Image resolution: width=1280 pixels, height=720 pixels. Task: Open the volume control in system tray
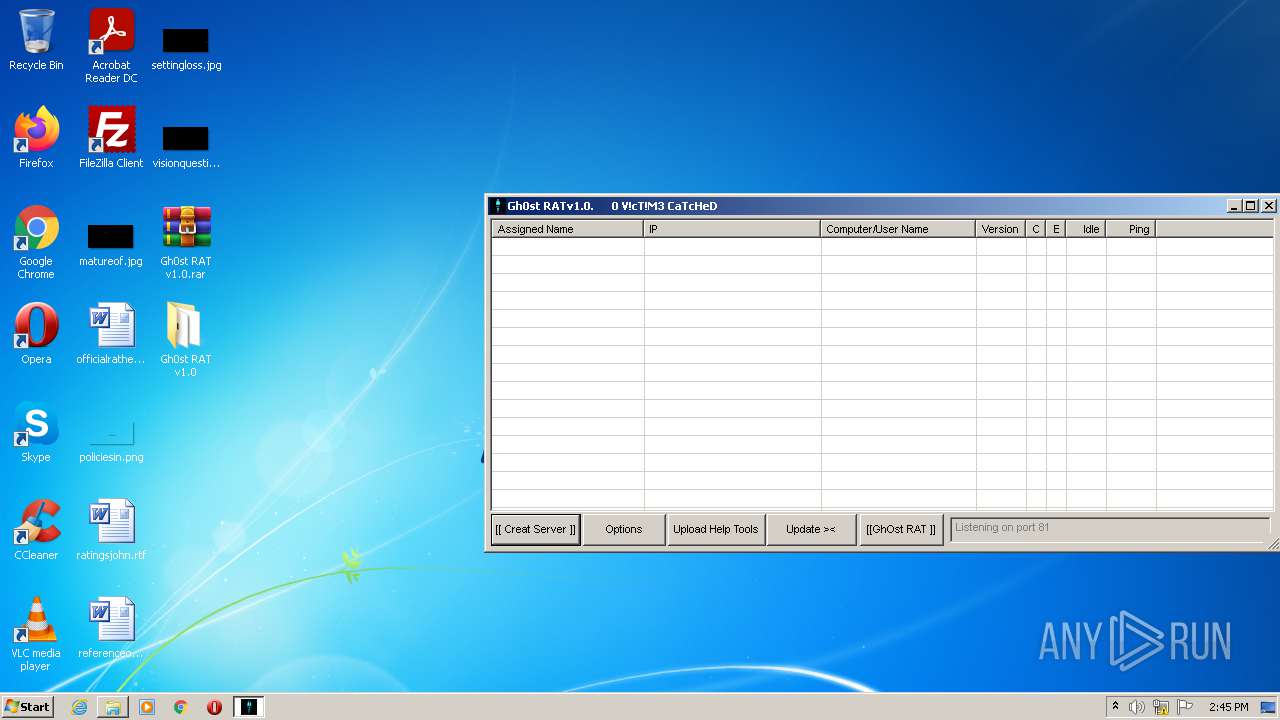click(x=1137, y=707)
